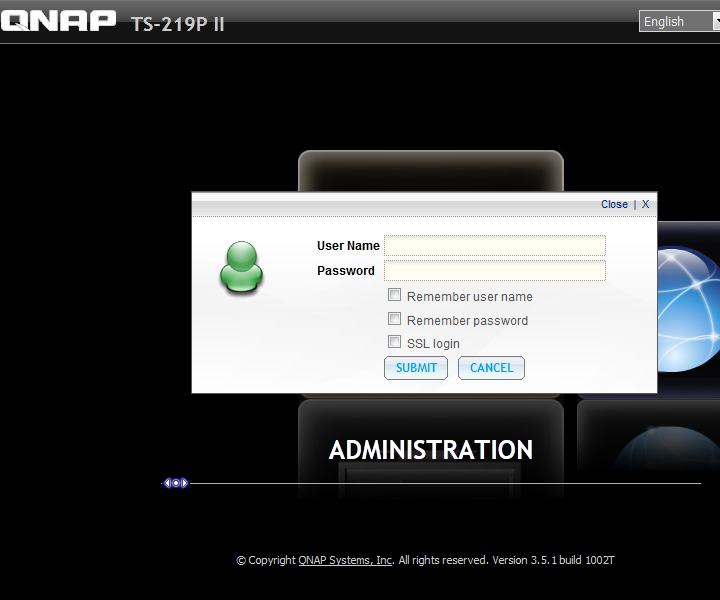
Task: Toggle the SSL login checkbox
Action: tap(395, 342)
